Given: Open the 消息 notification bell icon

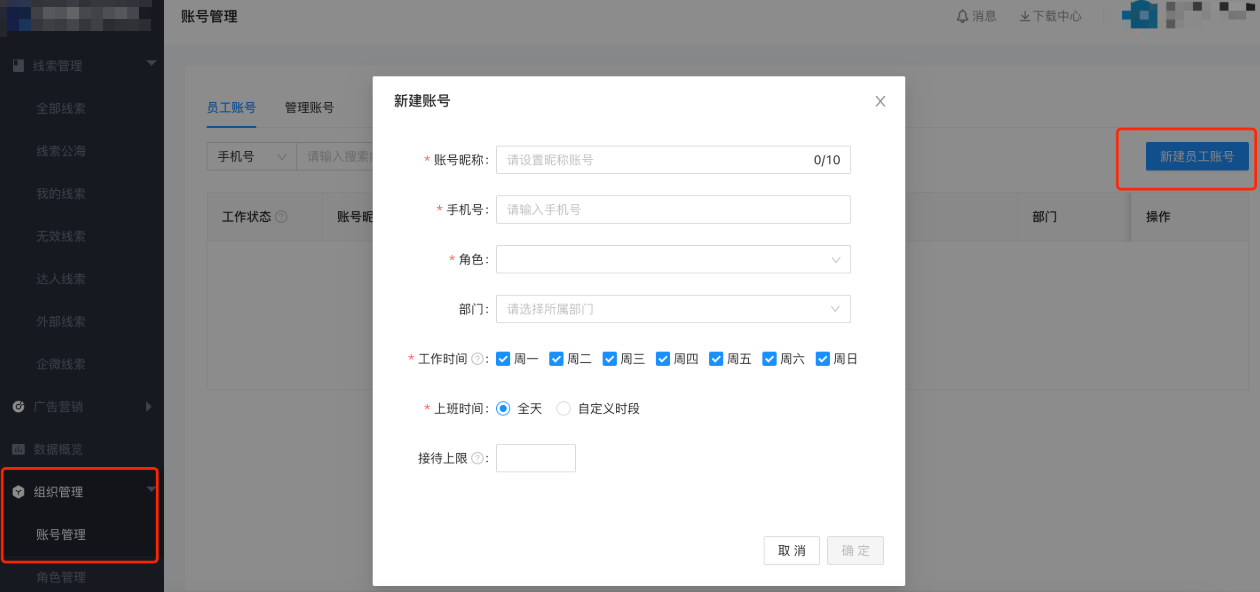Looking at the screenshot, I should pos(960,16).
